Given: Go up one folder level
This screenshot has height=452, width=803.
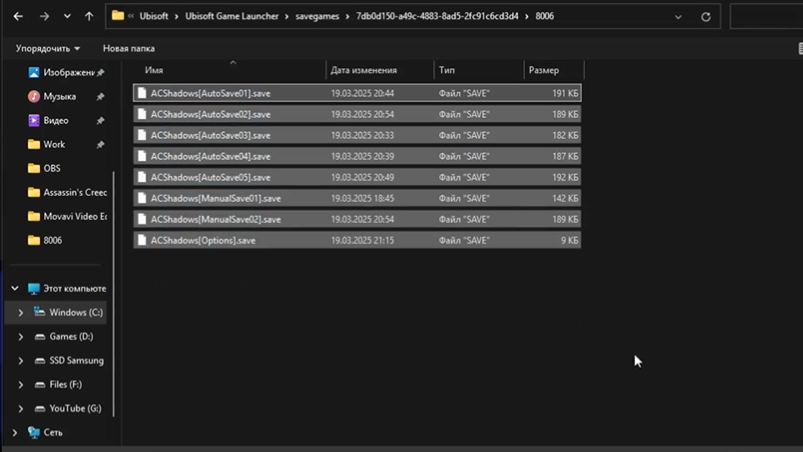Looking at the screenshot, I should click(89, 17).
